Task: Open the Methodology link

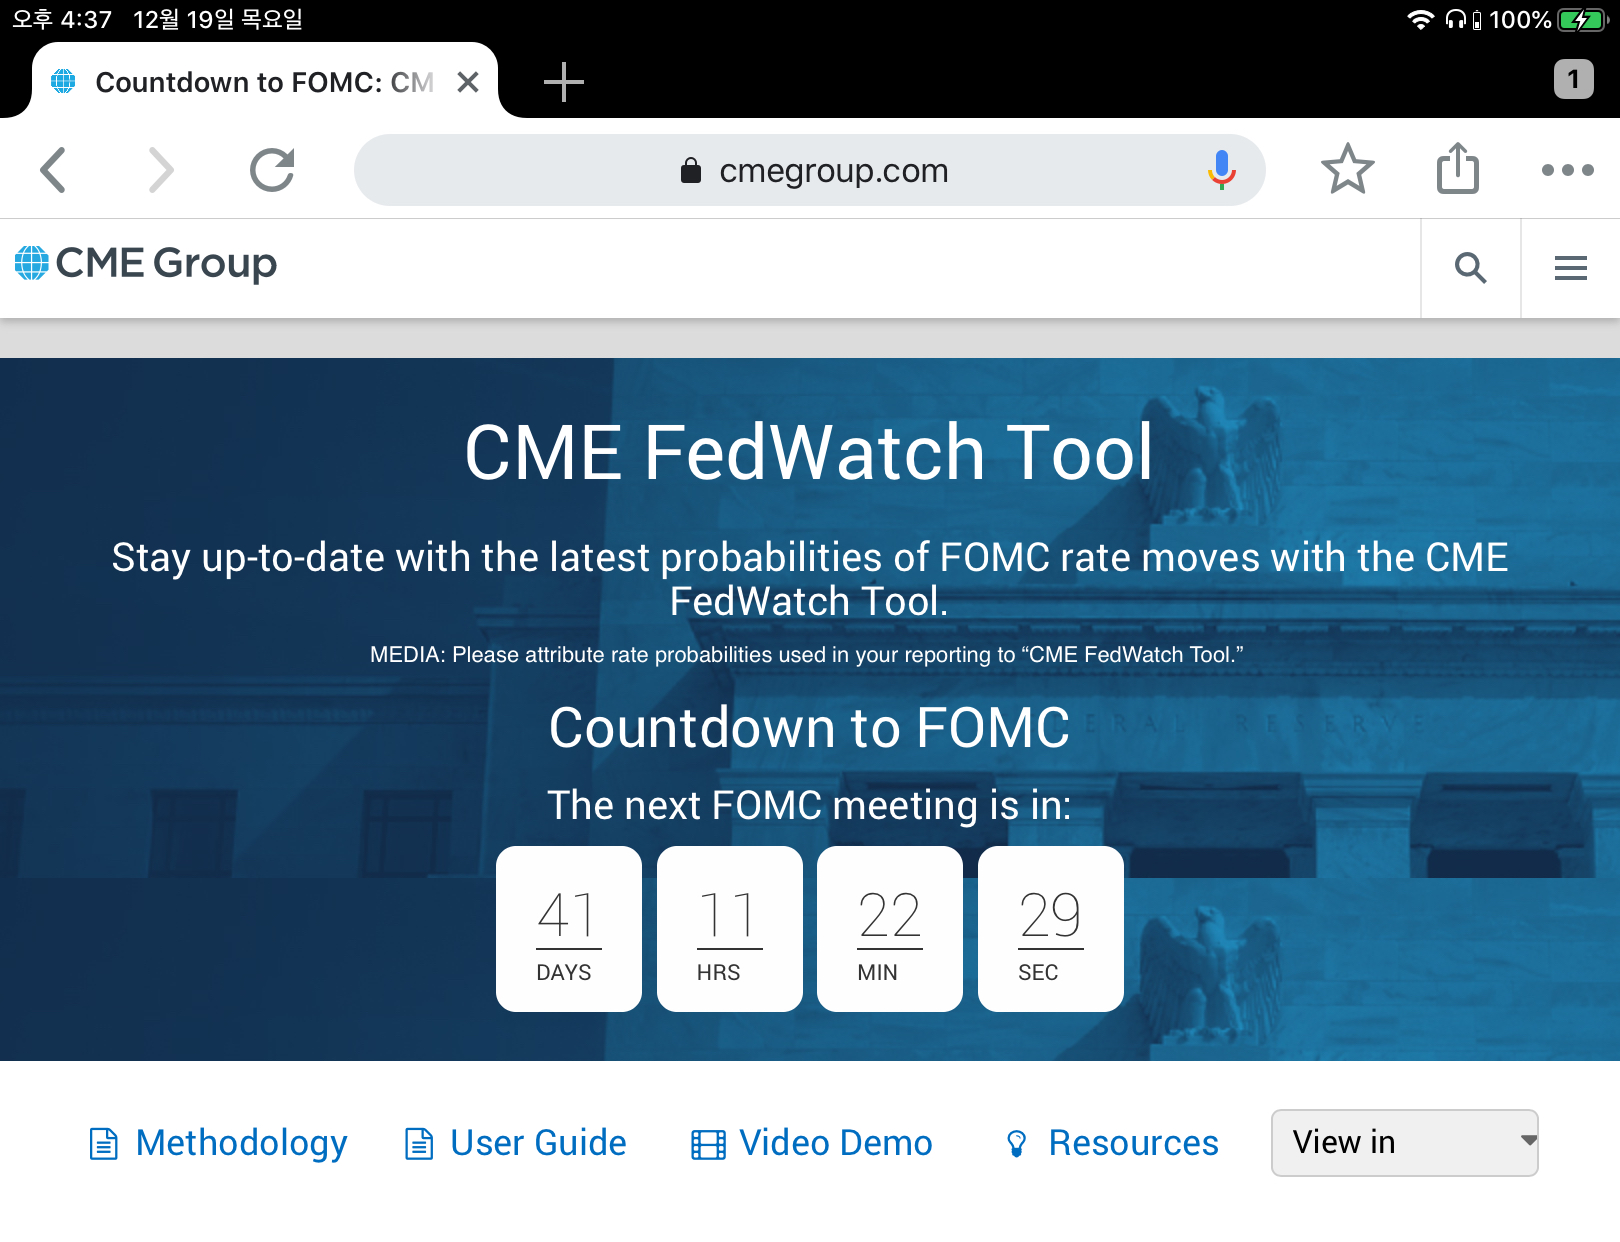Action: [218, 1143]
